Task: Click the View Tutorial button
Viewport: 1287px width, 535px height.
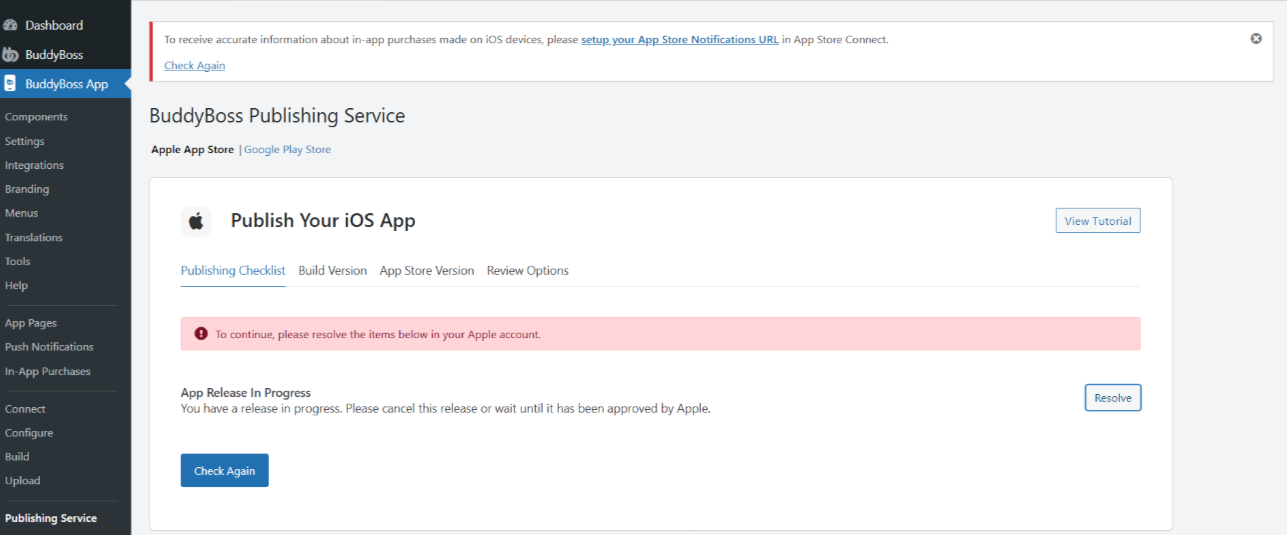Action: (x=1098, y=221)
